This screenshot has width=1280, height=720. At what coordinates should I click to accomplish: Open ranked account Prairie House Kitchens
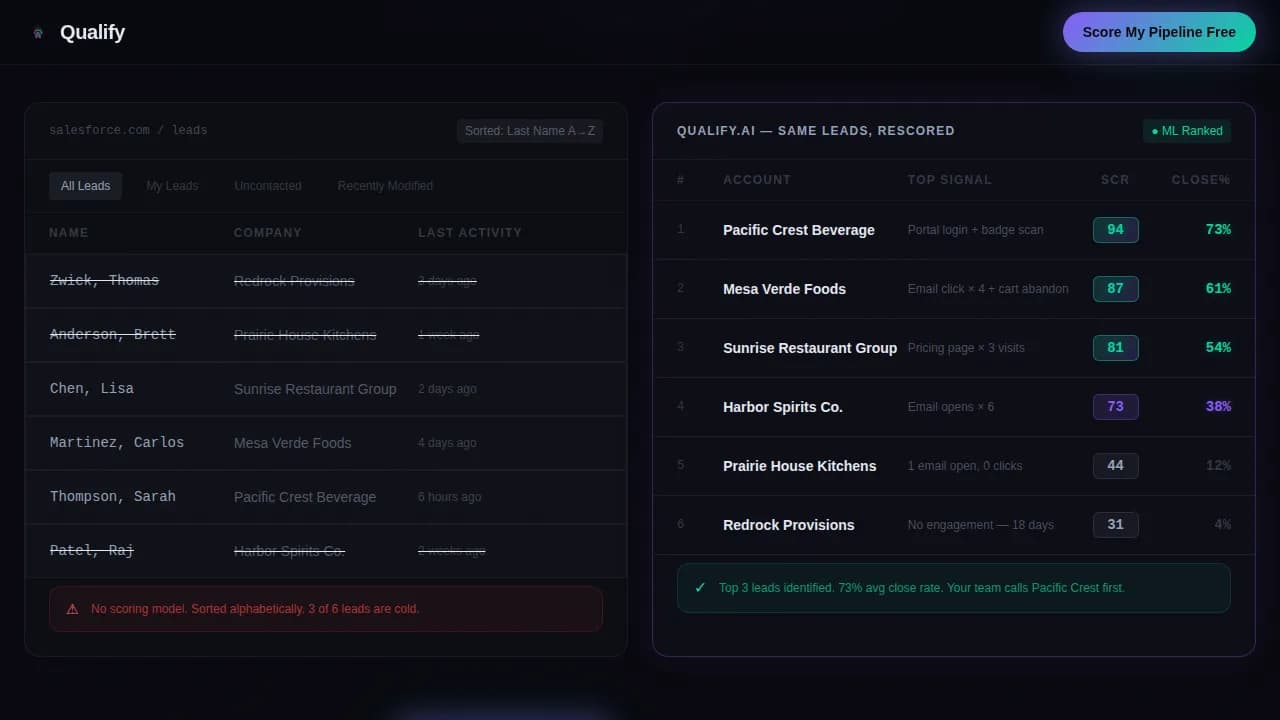[x=800, y=466]
